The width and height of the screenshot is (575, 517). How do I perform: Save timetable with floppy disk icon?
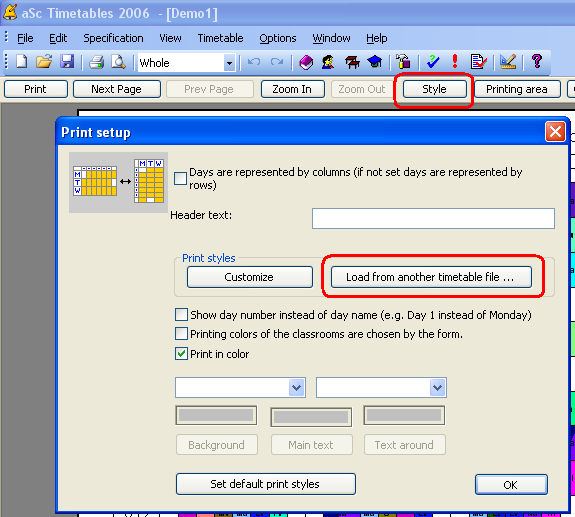(67, 62)
